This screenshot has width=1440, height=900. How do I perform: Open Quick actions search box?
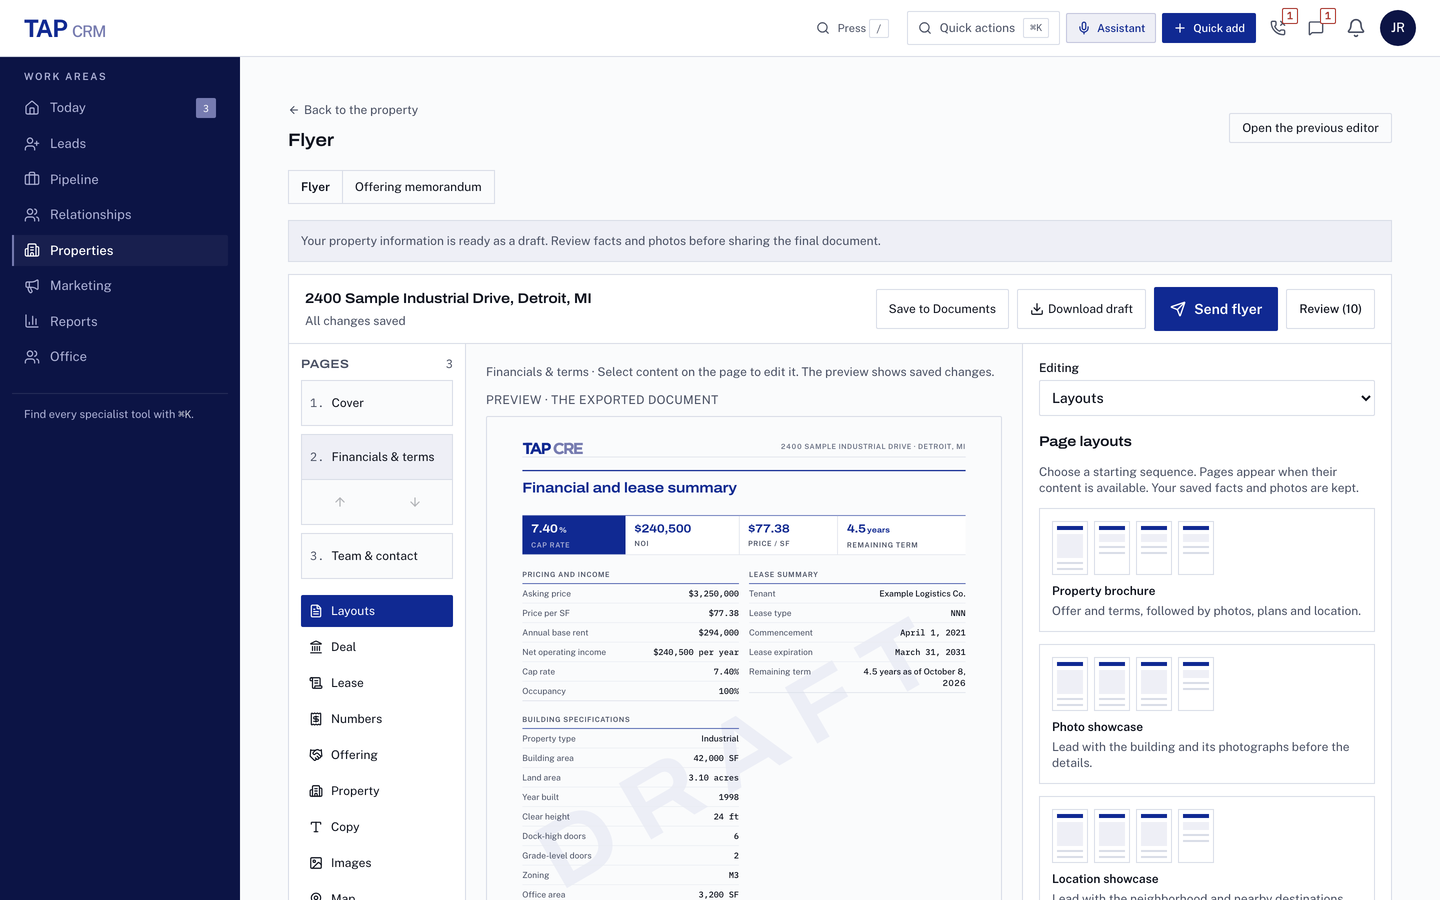[983, 28]
